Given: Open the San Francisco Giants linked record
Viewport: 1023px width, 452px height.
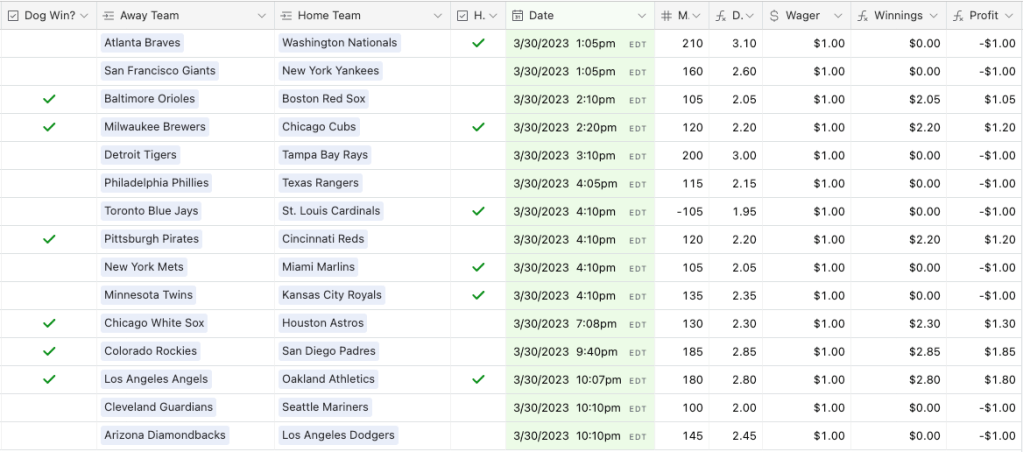Looking at the screenshot, I should pos(159,71).
